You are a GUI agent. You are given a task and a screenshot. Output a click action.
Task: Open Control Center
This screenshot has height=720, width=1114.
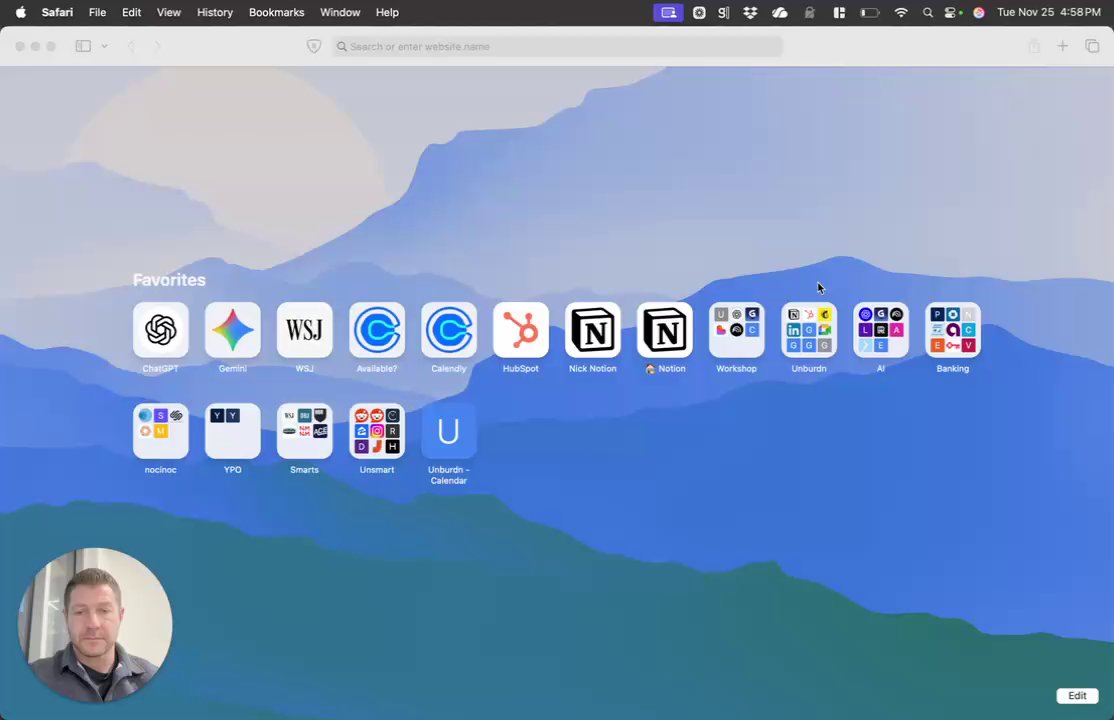point(953,12)
